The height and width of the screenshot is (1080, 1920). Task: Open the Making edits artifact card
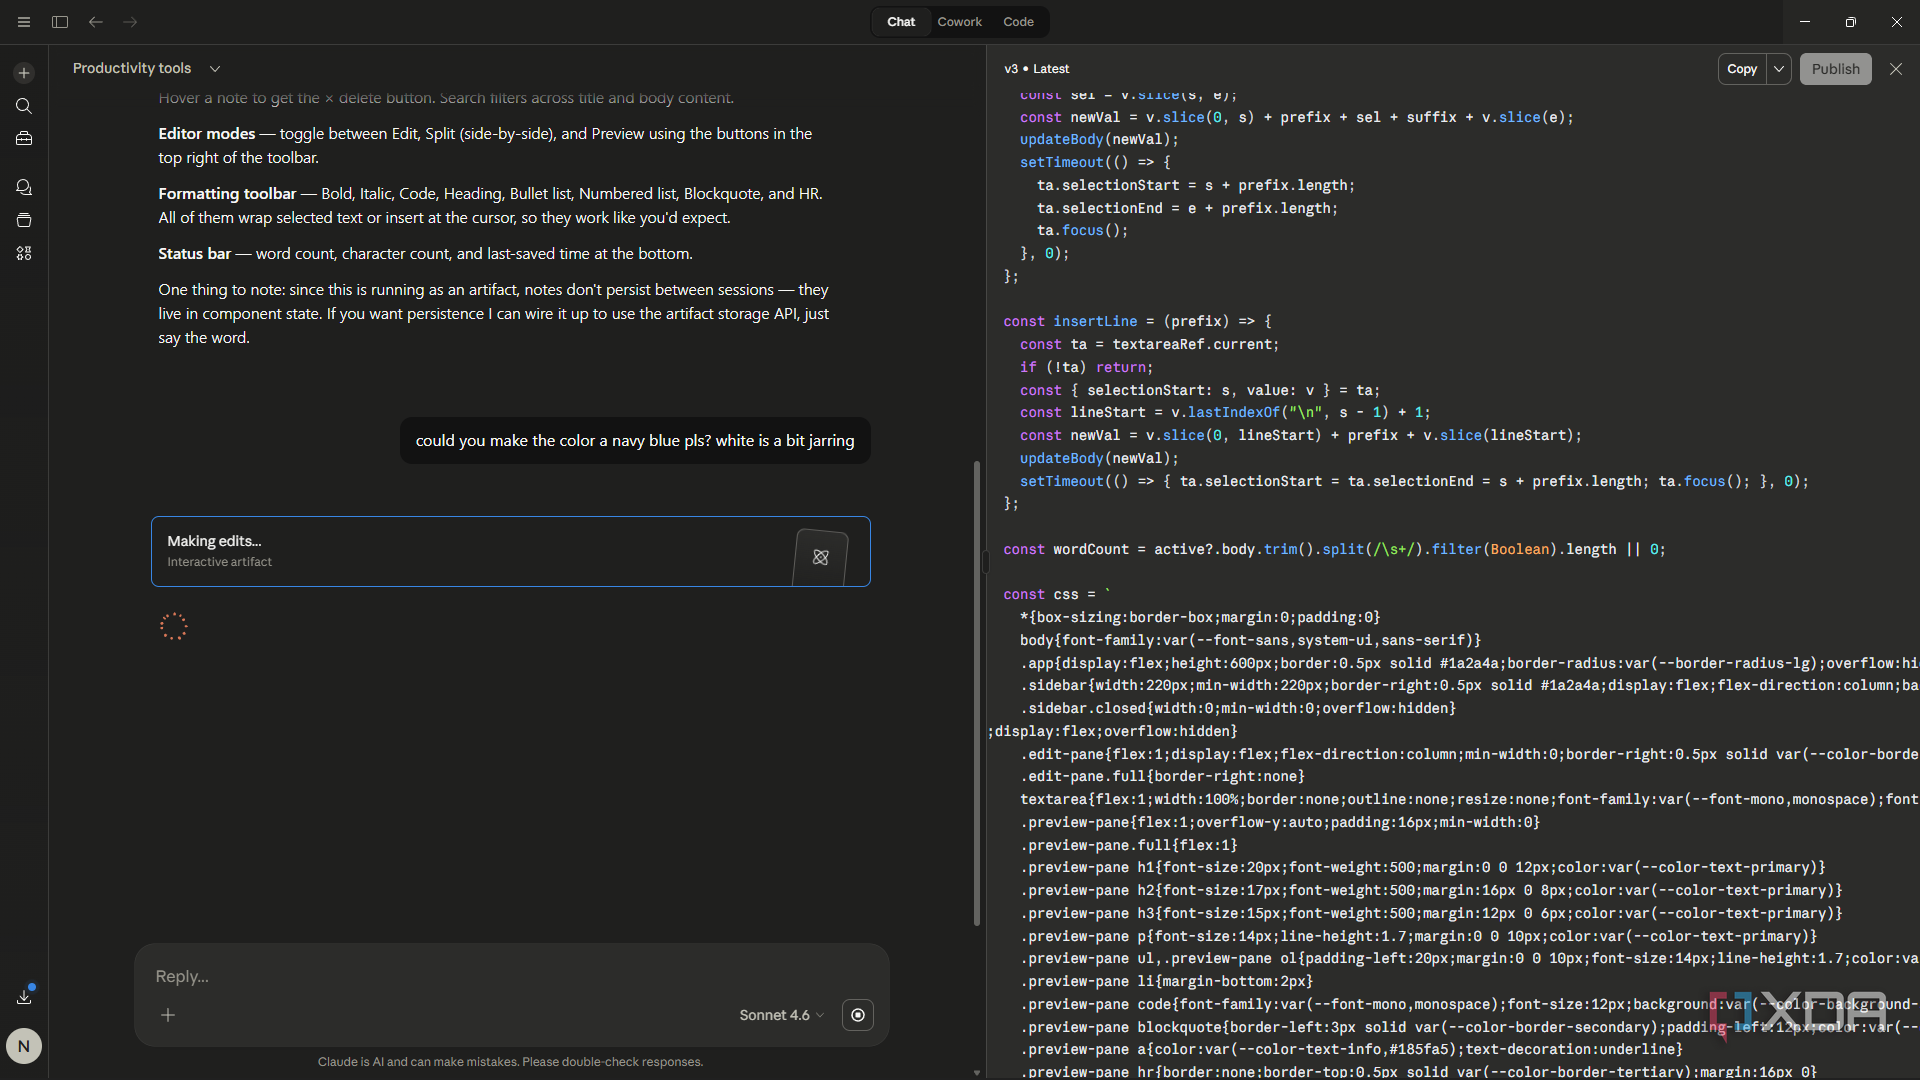510,551
